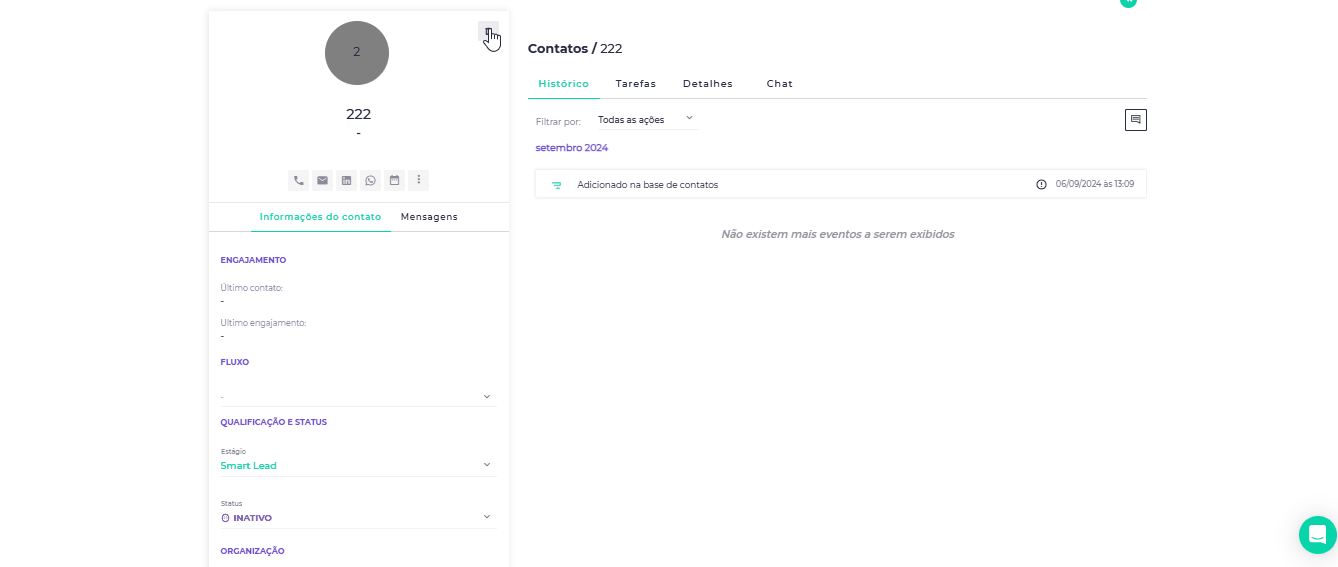
Task: Click the green filter icon on history event
Action: (557, 185)
